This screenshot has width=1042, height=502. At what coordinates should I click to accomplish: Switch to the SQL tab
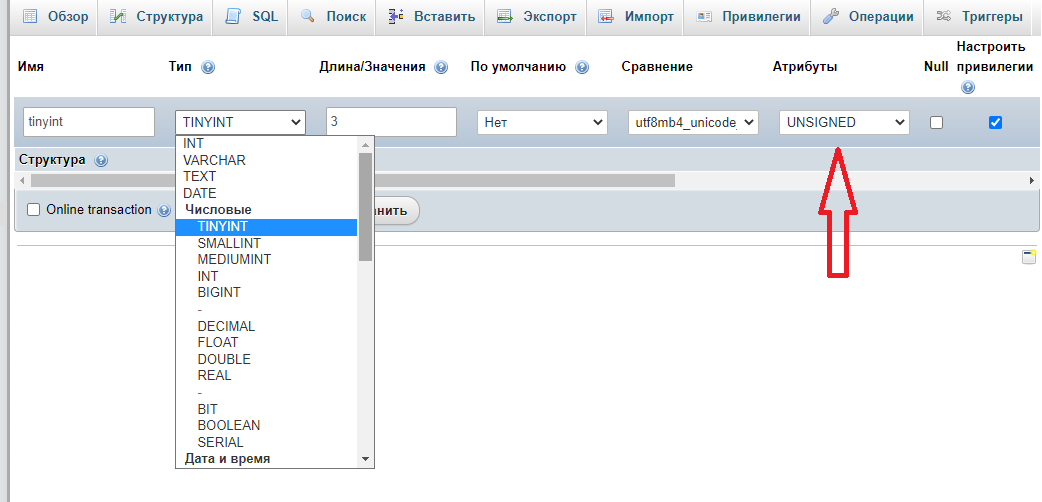click(253, 17)
